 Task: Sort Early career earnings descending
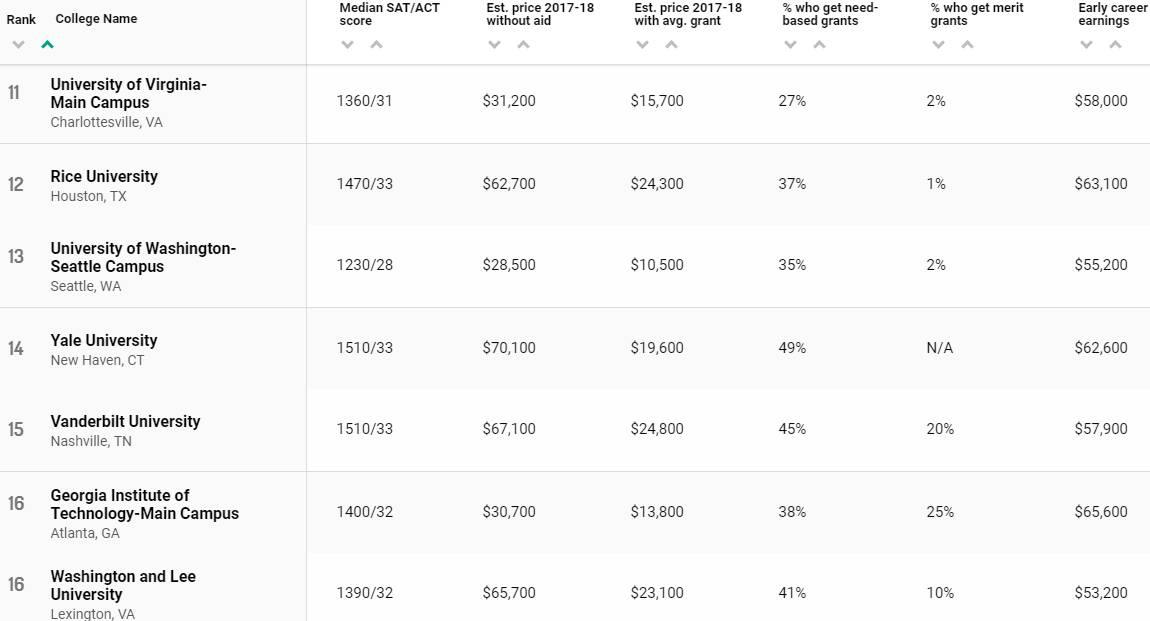click(x=1086, y=45)
